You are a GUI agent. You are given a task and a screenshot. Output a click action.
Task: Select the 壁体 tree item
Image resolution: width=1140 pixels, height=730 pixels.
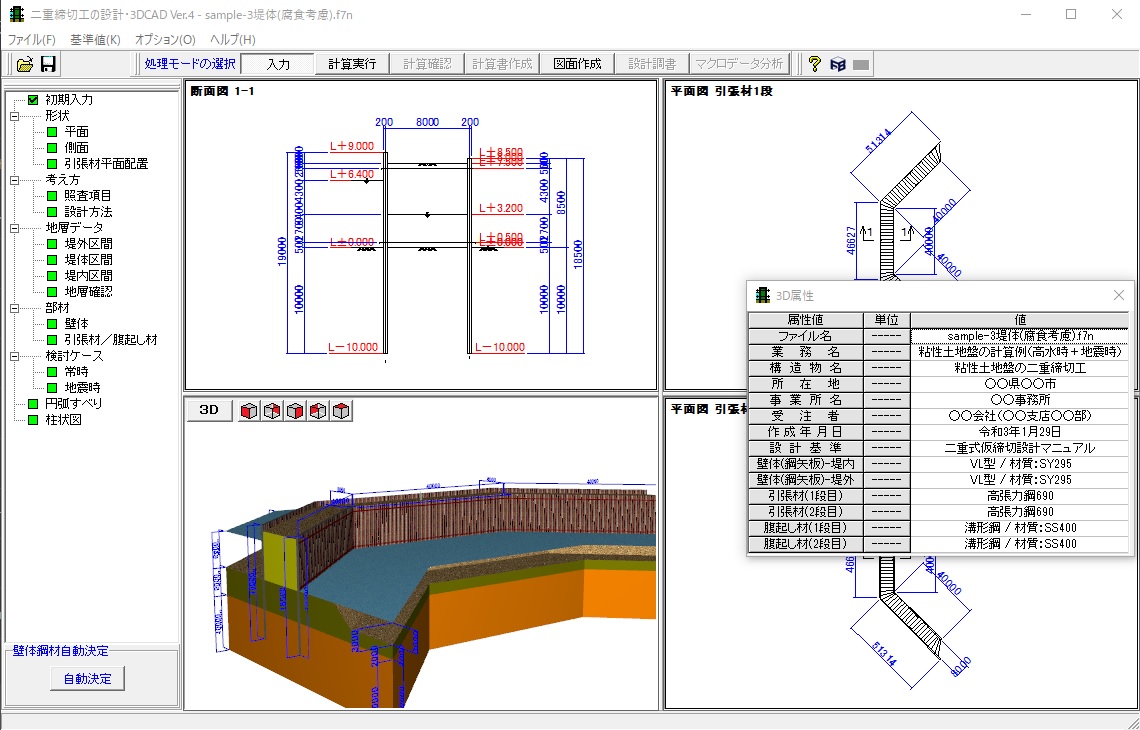click(x=76, y=324)
